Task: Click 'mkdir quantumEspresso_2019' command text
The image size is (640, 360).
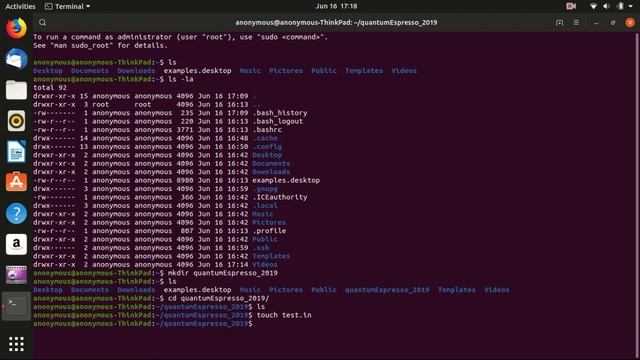Action: click(223, 273)
